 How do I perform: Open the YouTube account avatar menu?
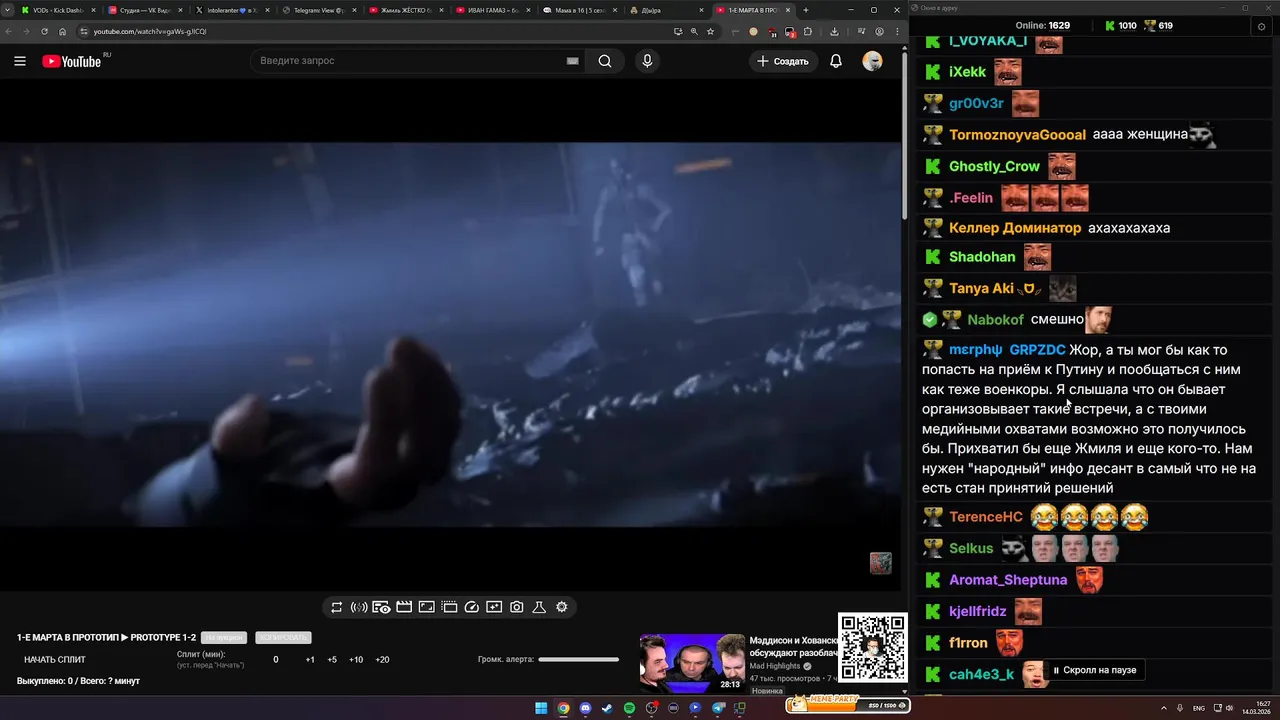point(872,61)
